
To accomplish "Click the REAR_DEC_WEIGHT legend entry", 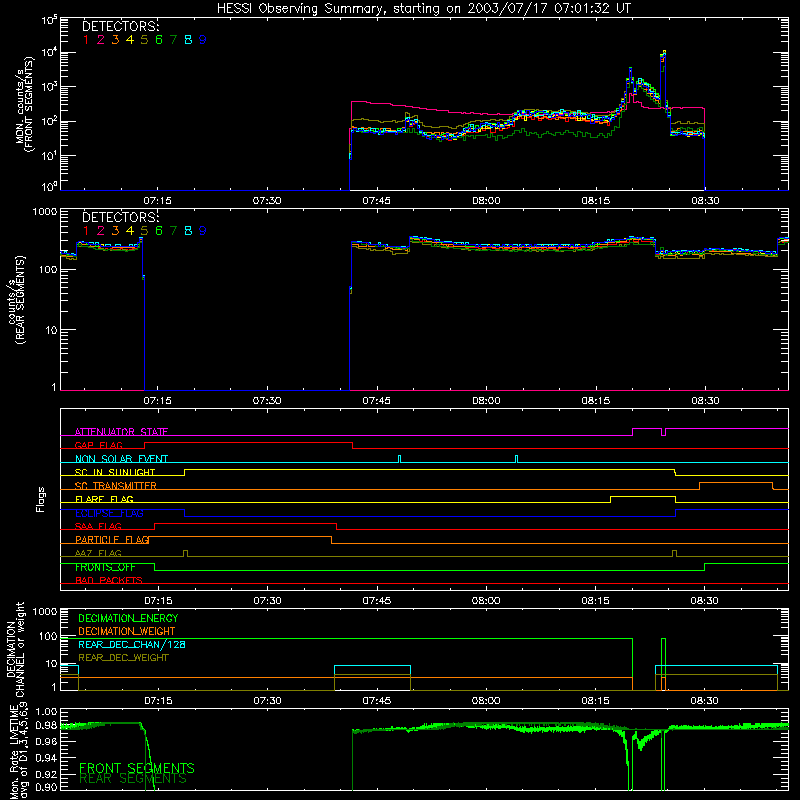I will point(123,658).
